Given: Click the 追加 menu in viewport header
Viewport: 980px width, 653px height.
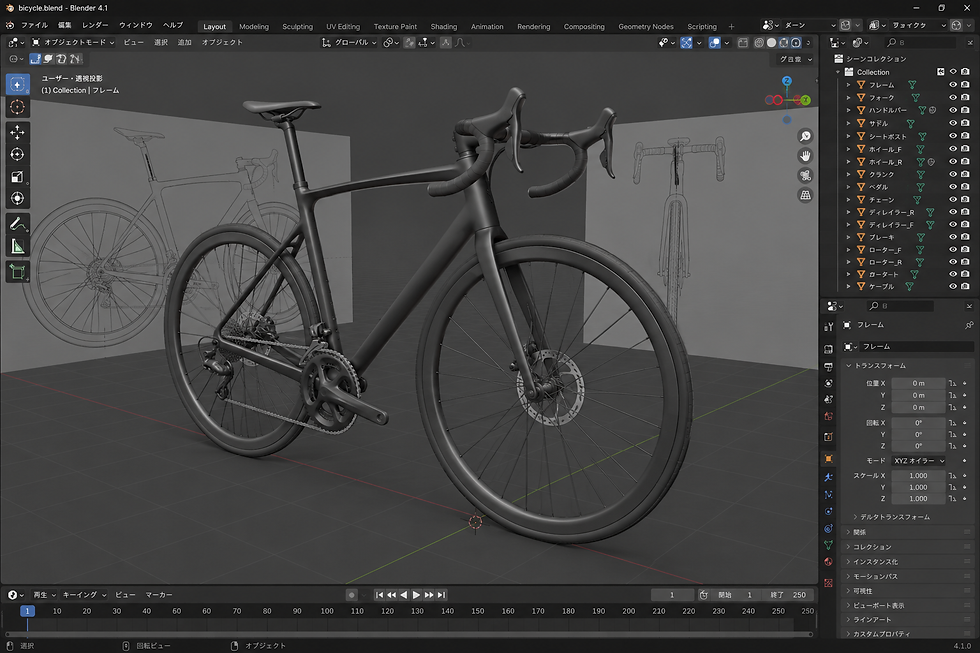Looking at the screenshot, I should [184, 42].
